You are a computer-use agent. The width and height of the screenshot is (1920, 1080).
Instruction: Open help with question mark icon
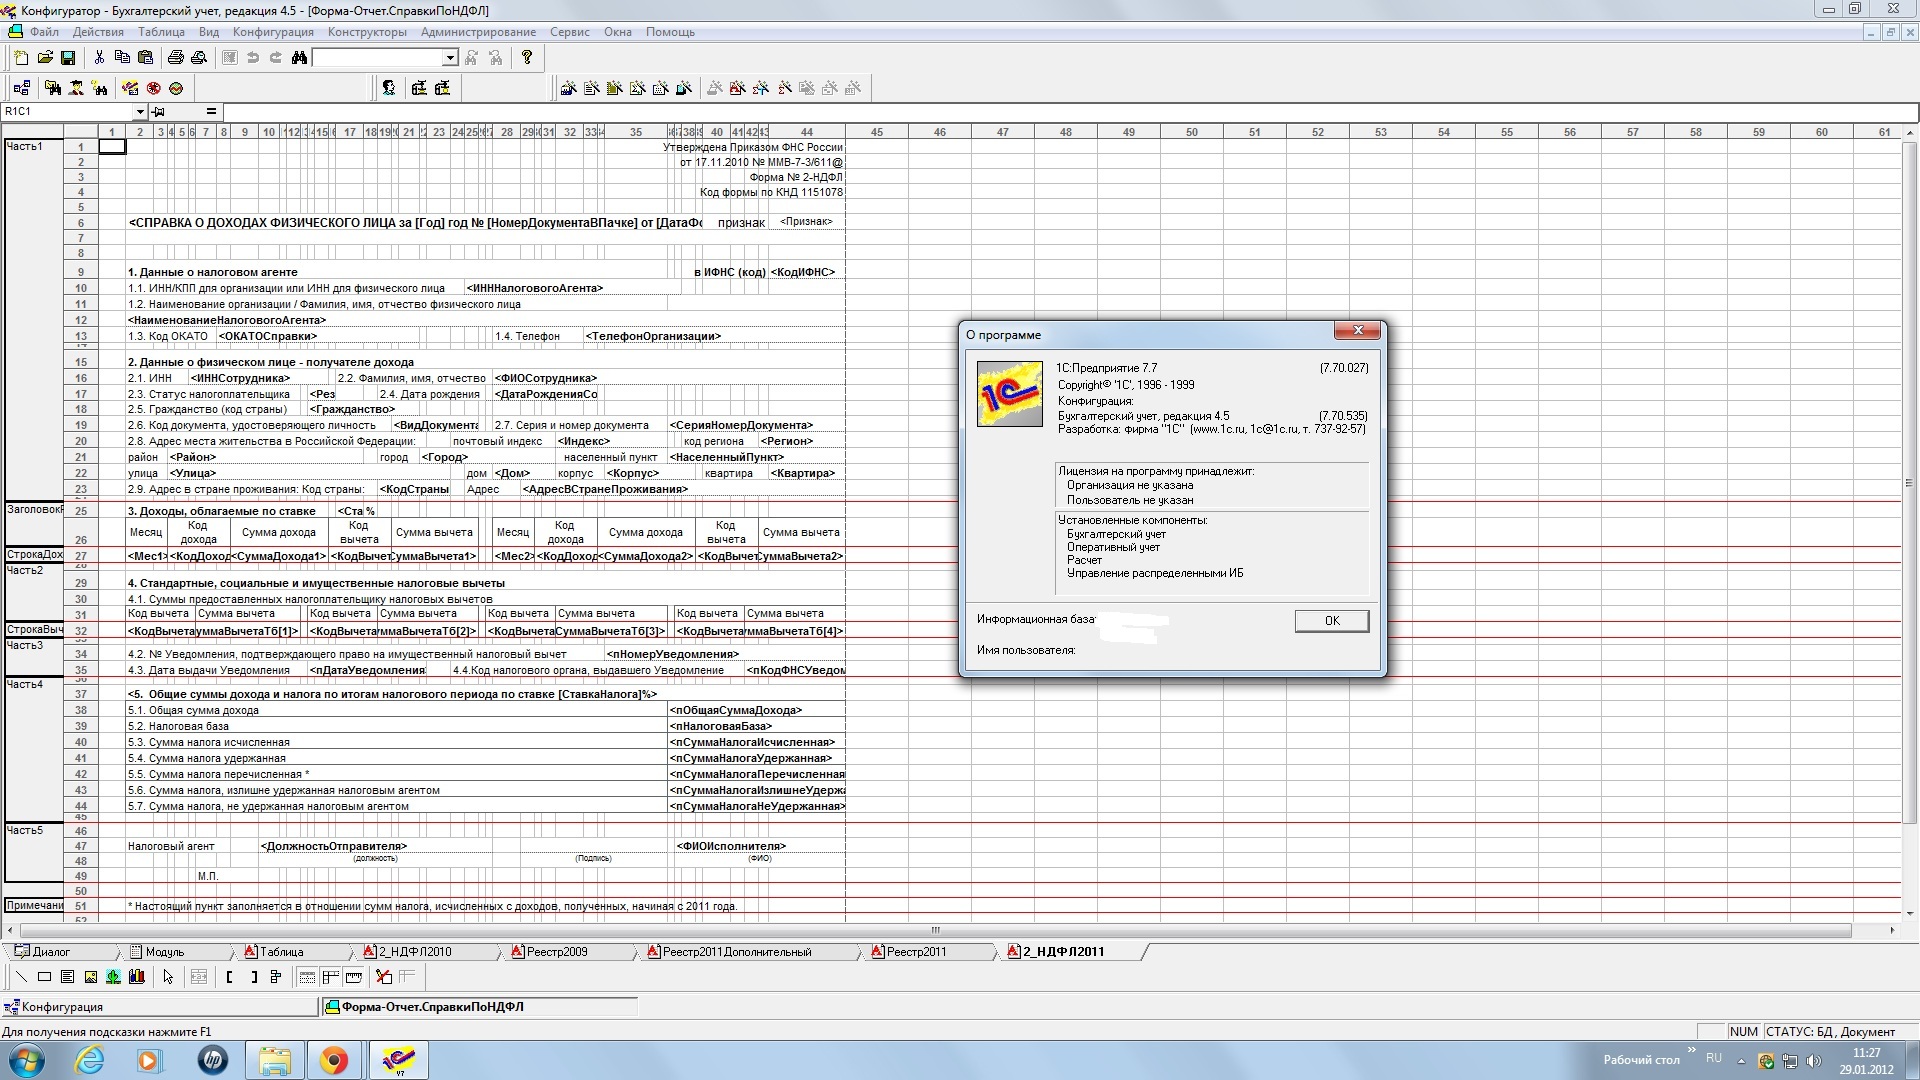click(x=527, y=58)
